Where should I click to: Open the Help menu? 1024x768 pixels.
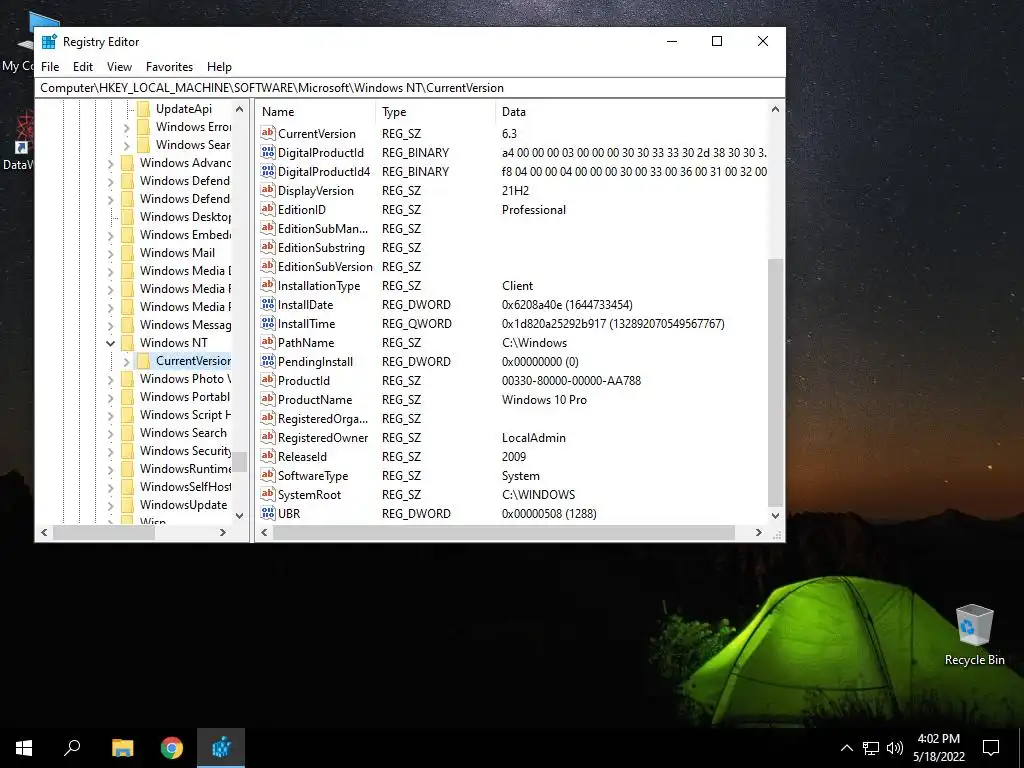(219, 67)
